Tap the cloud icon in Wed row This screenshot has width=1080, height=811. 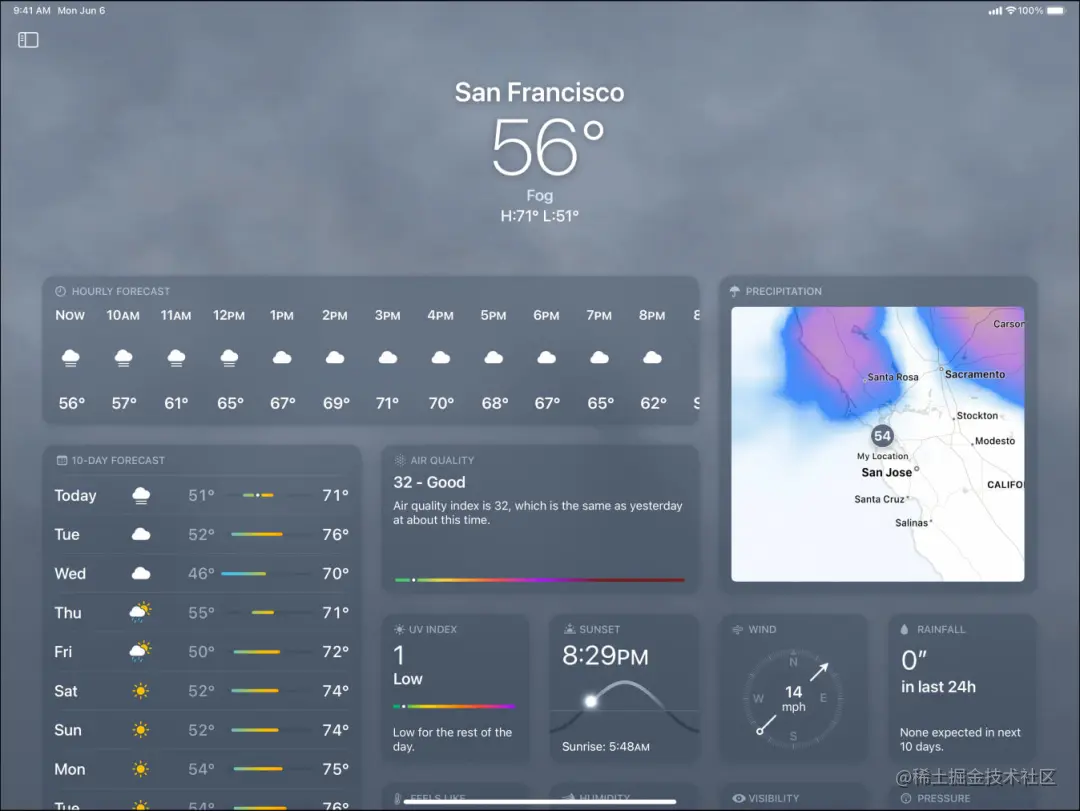point(141,573)
